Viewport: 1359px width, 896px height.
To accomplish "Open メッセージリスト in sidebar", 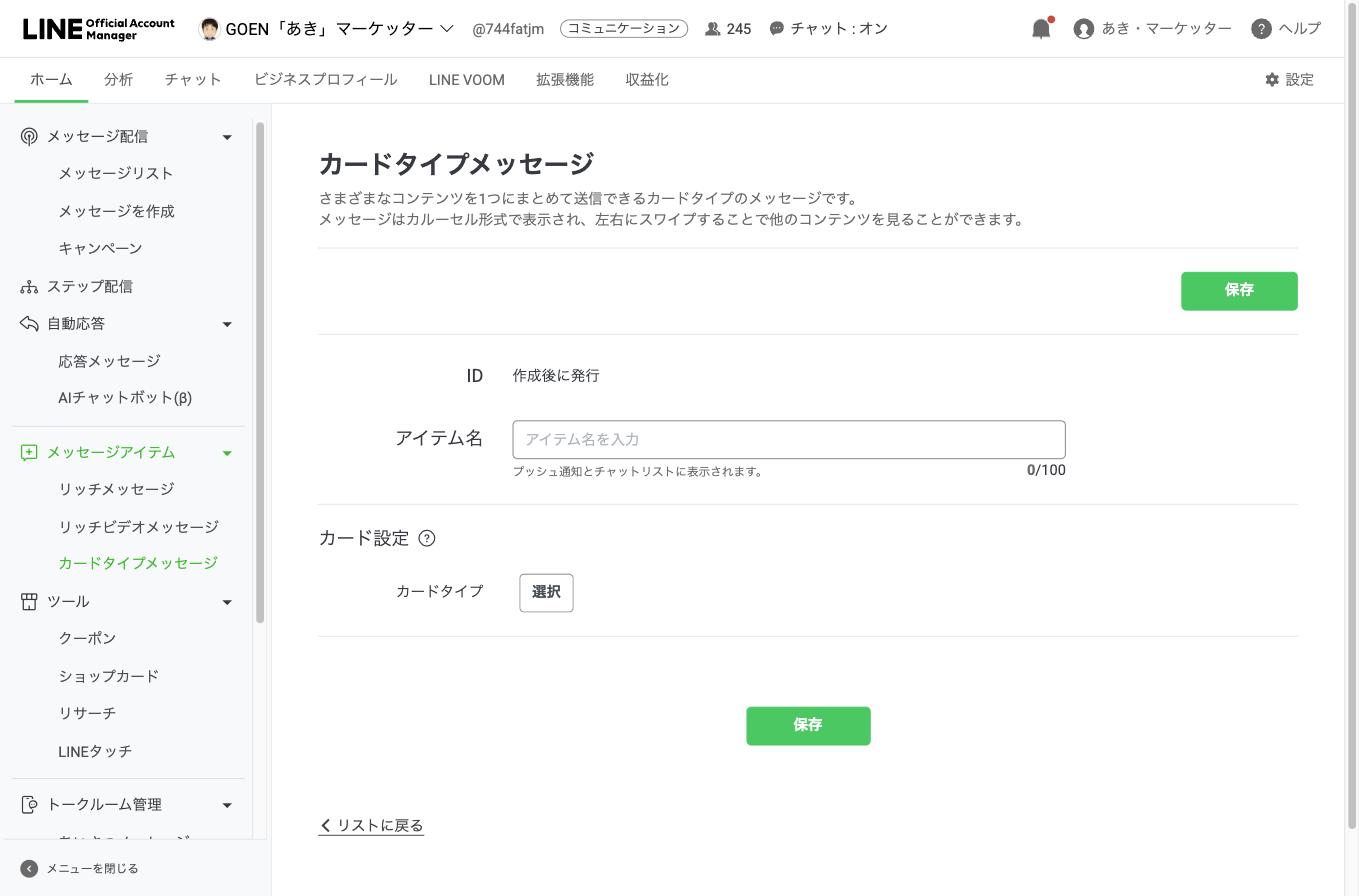I will [116, 174].
